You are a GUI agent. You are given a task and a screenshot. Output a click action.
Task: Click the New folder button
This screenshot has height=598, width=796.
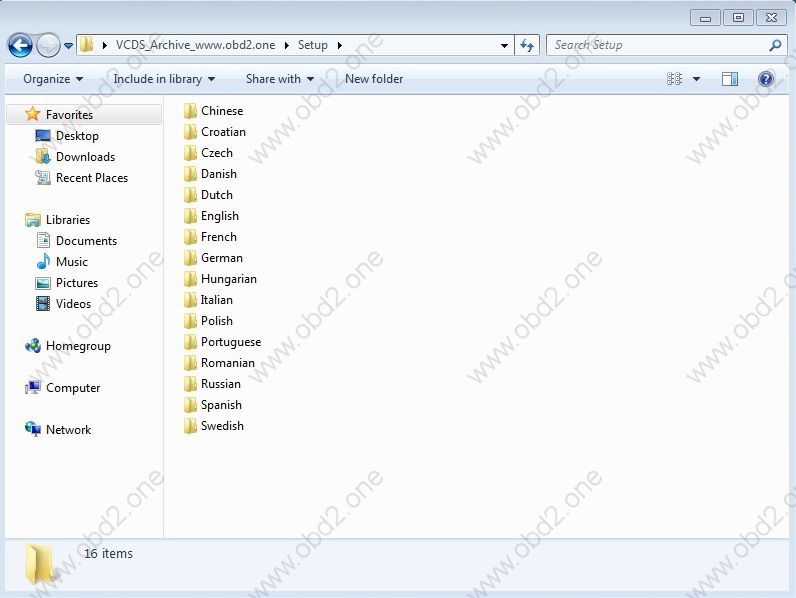(x=374, y=79)
